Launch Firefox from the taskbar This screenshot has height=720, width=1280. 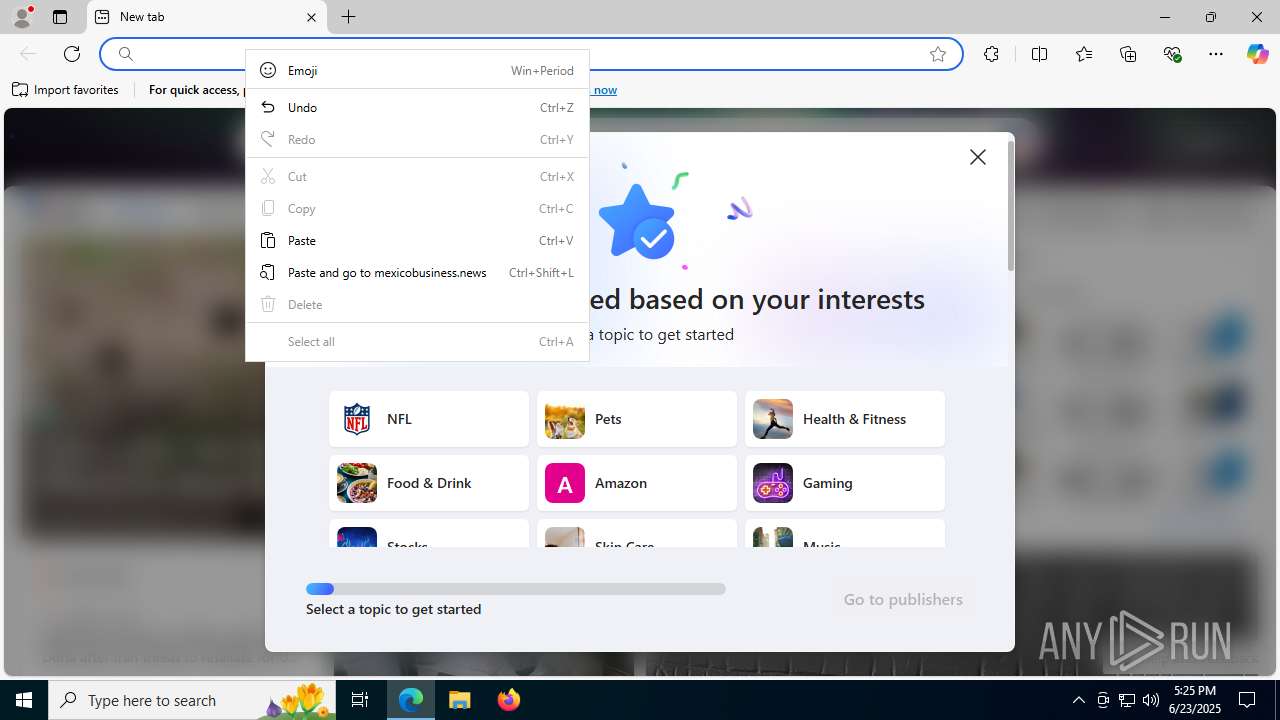[x=508, y=700]
